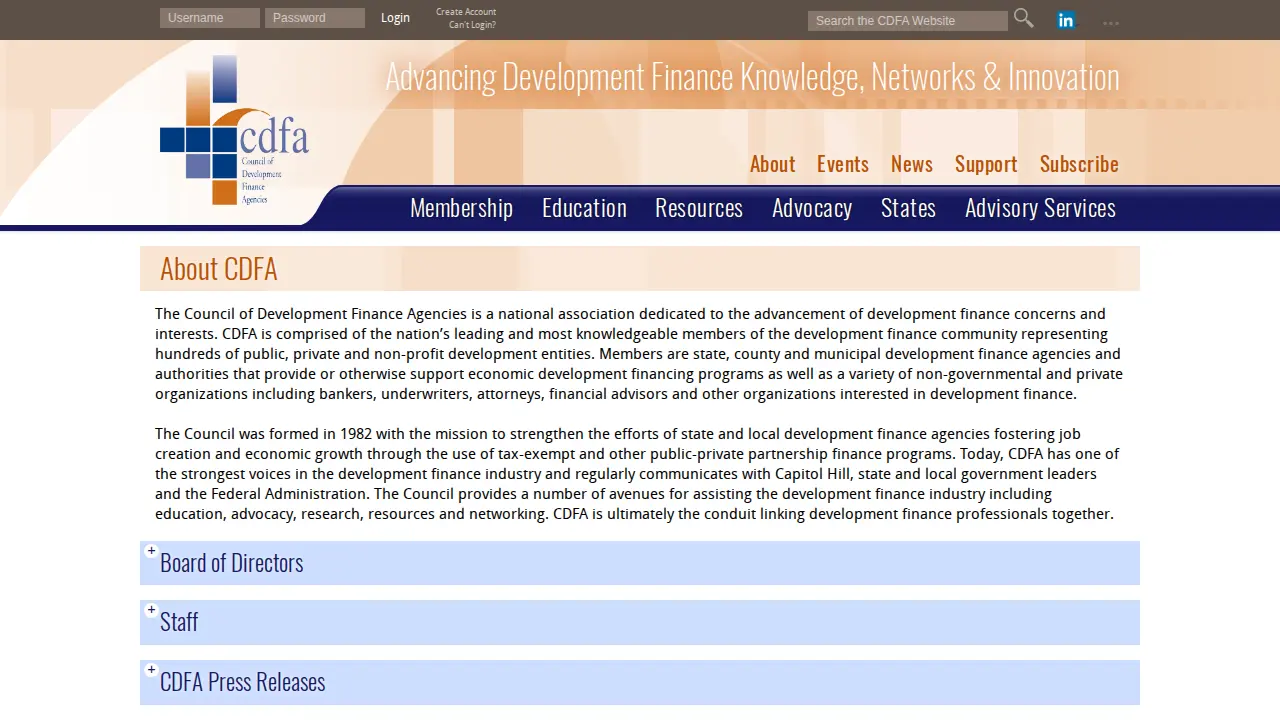Focus the Username field
This screenshot has width=1280, height=720.
pos(210,18)
